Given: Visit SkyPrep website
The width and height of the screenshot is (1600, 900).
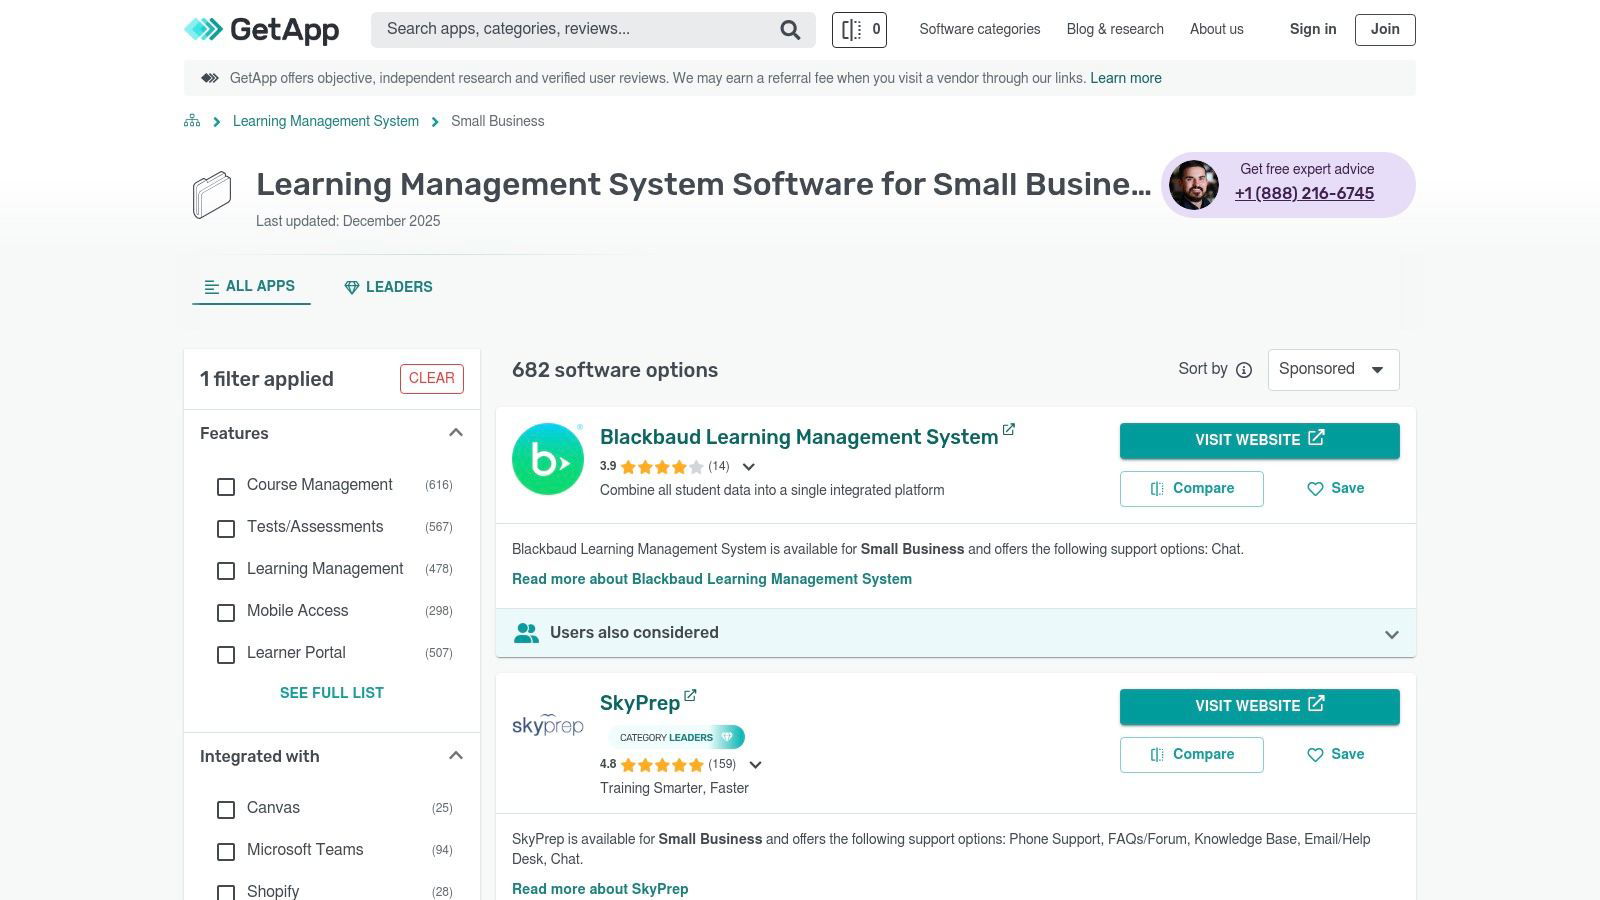Looking at the screenshot, I should 1259,706.
